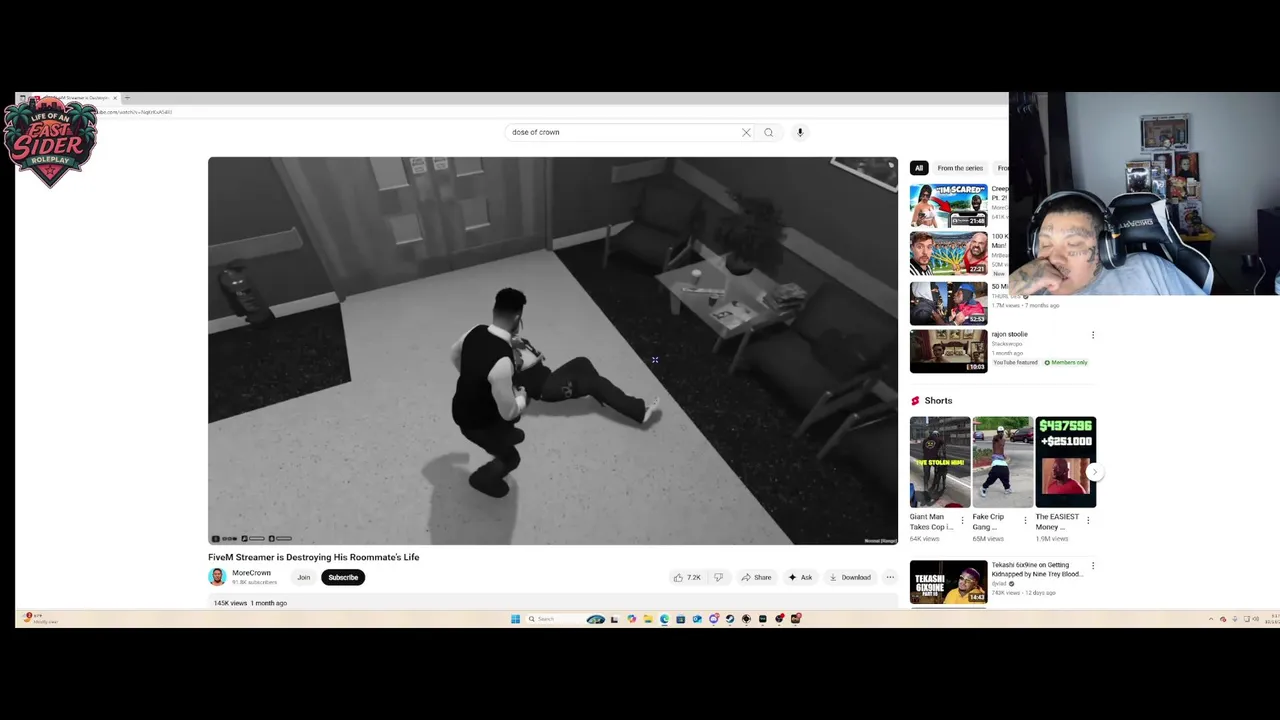Image resolution: width=1280 pixels, height=720 pixels.
Task: Open options menu for rajon stoolie video
Action: pos(1092,335)
